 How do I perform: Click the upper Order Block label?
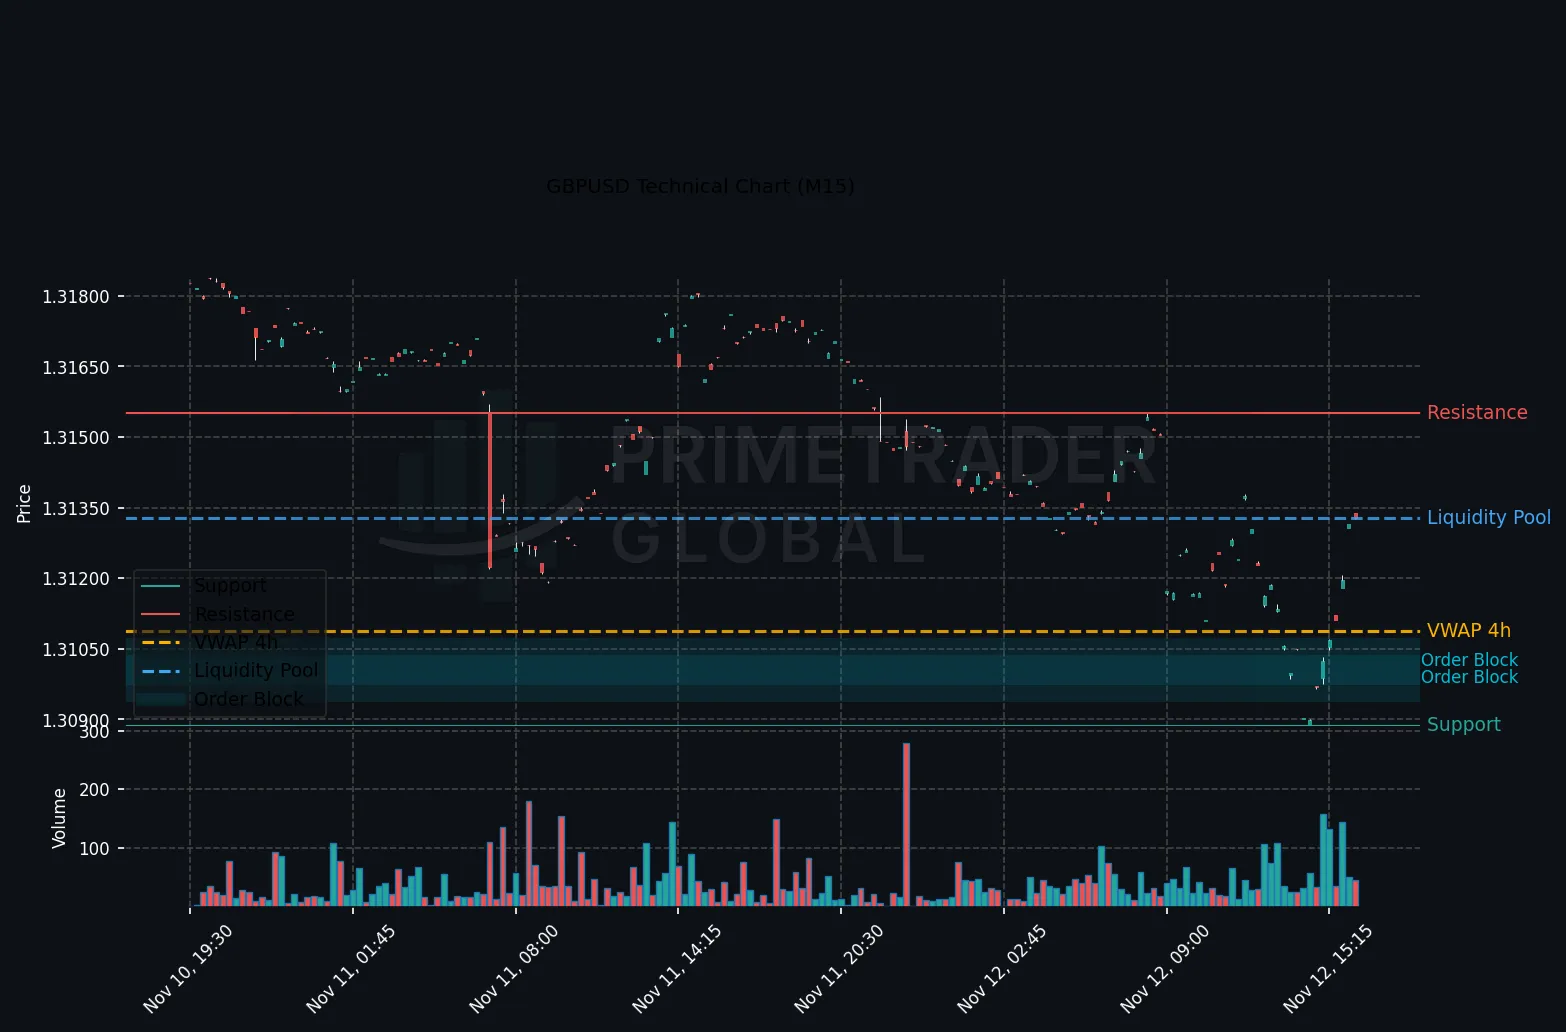pos(1469,660)
